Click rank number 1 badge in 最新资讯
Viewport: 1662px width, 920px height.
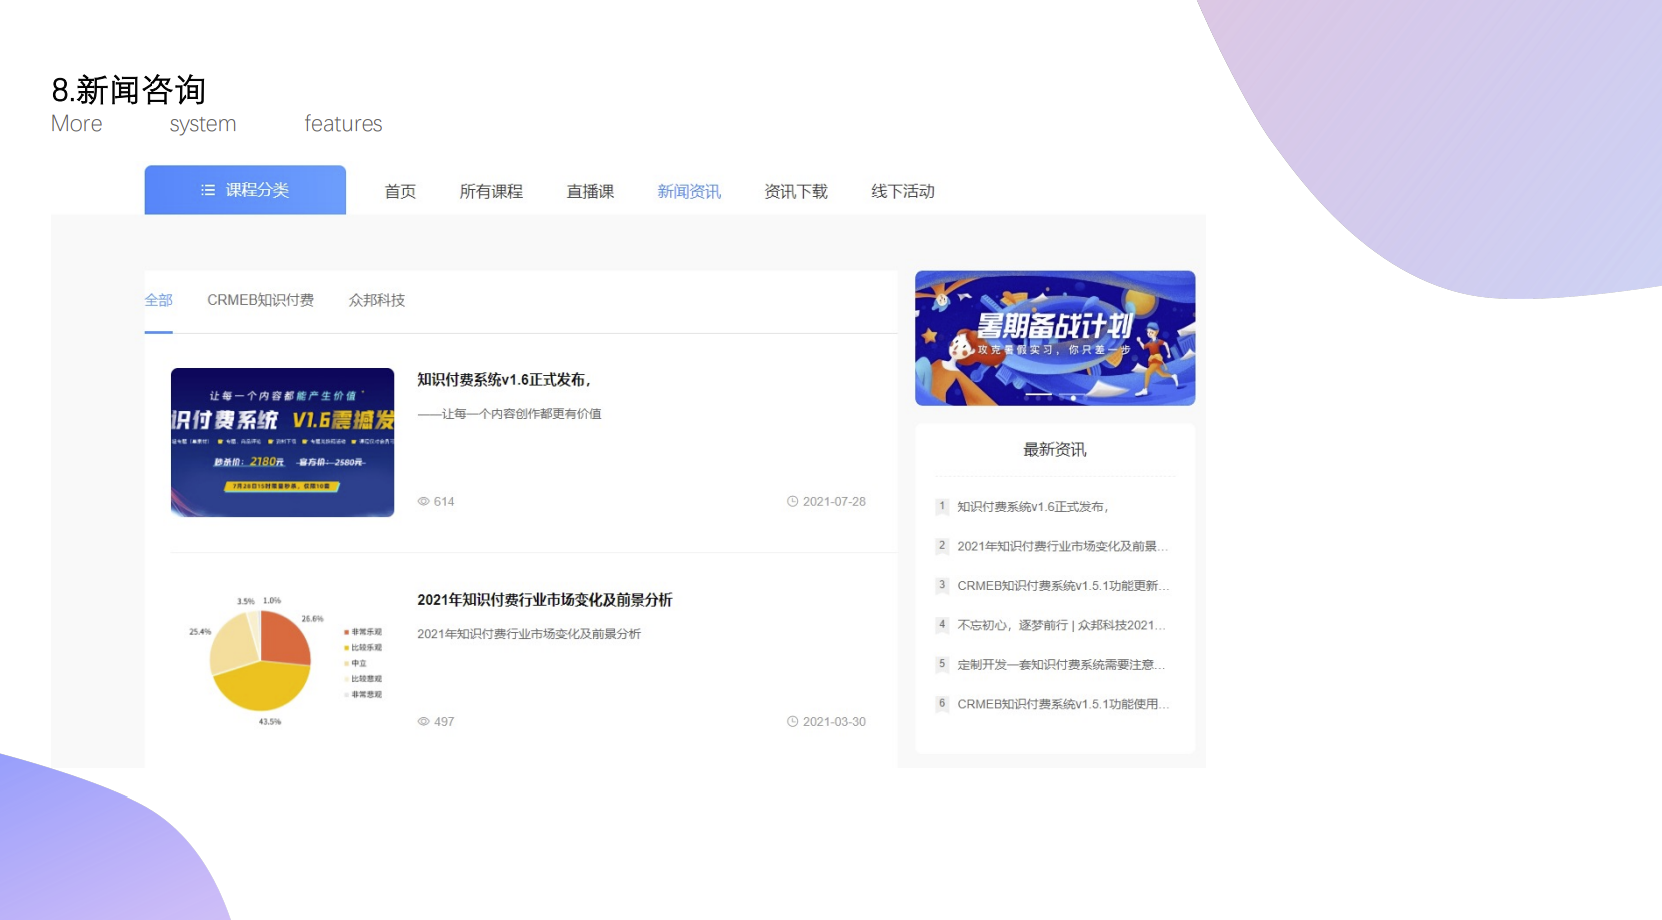coord(942,507)
